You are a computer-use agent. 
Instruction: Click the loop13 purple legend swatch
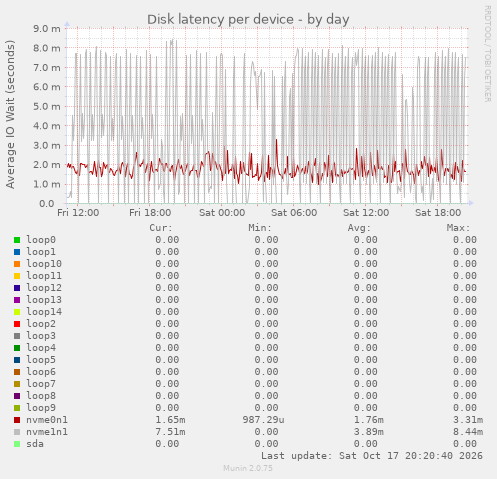(x=17, y=300)
